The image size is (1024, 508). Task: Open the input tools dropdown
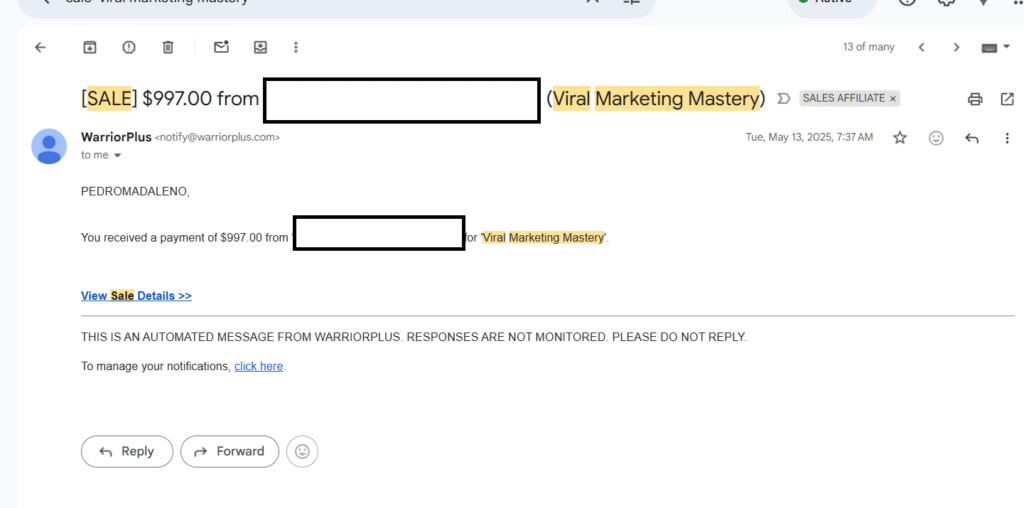[990, 47]
